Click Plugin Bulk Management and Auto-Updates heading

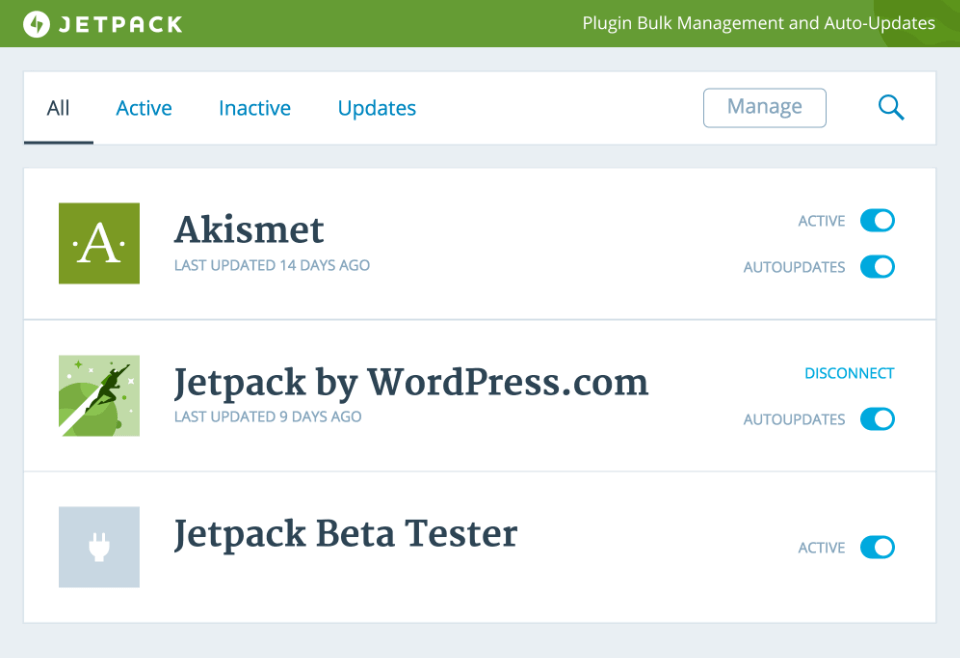(759, 23)
